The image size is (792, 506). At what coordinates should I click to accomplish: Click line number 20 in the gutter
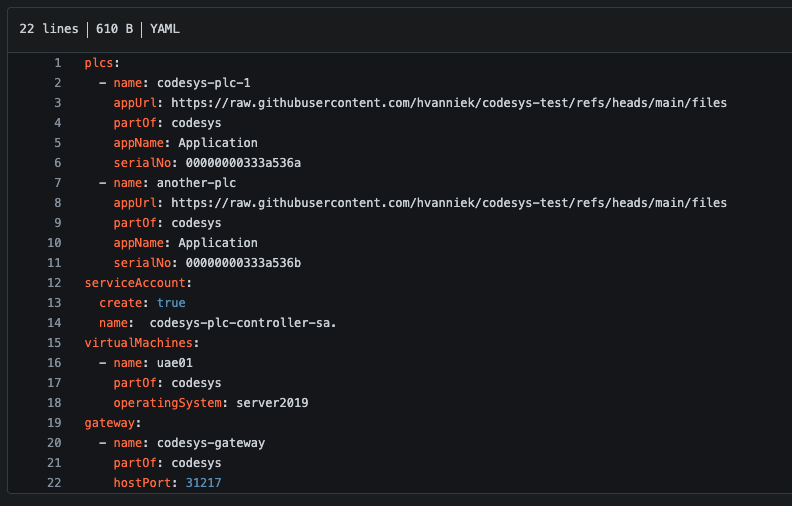[x=54, y=443]
